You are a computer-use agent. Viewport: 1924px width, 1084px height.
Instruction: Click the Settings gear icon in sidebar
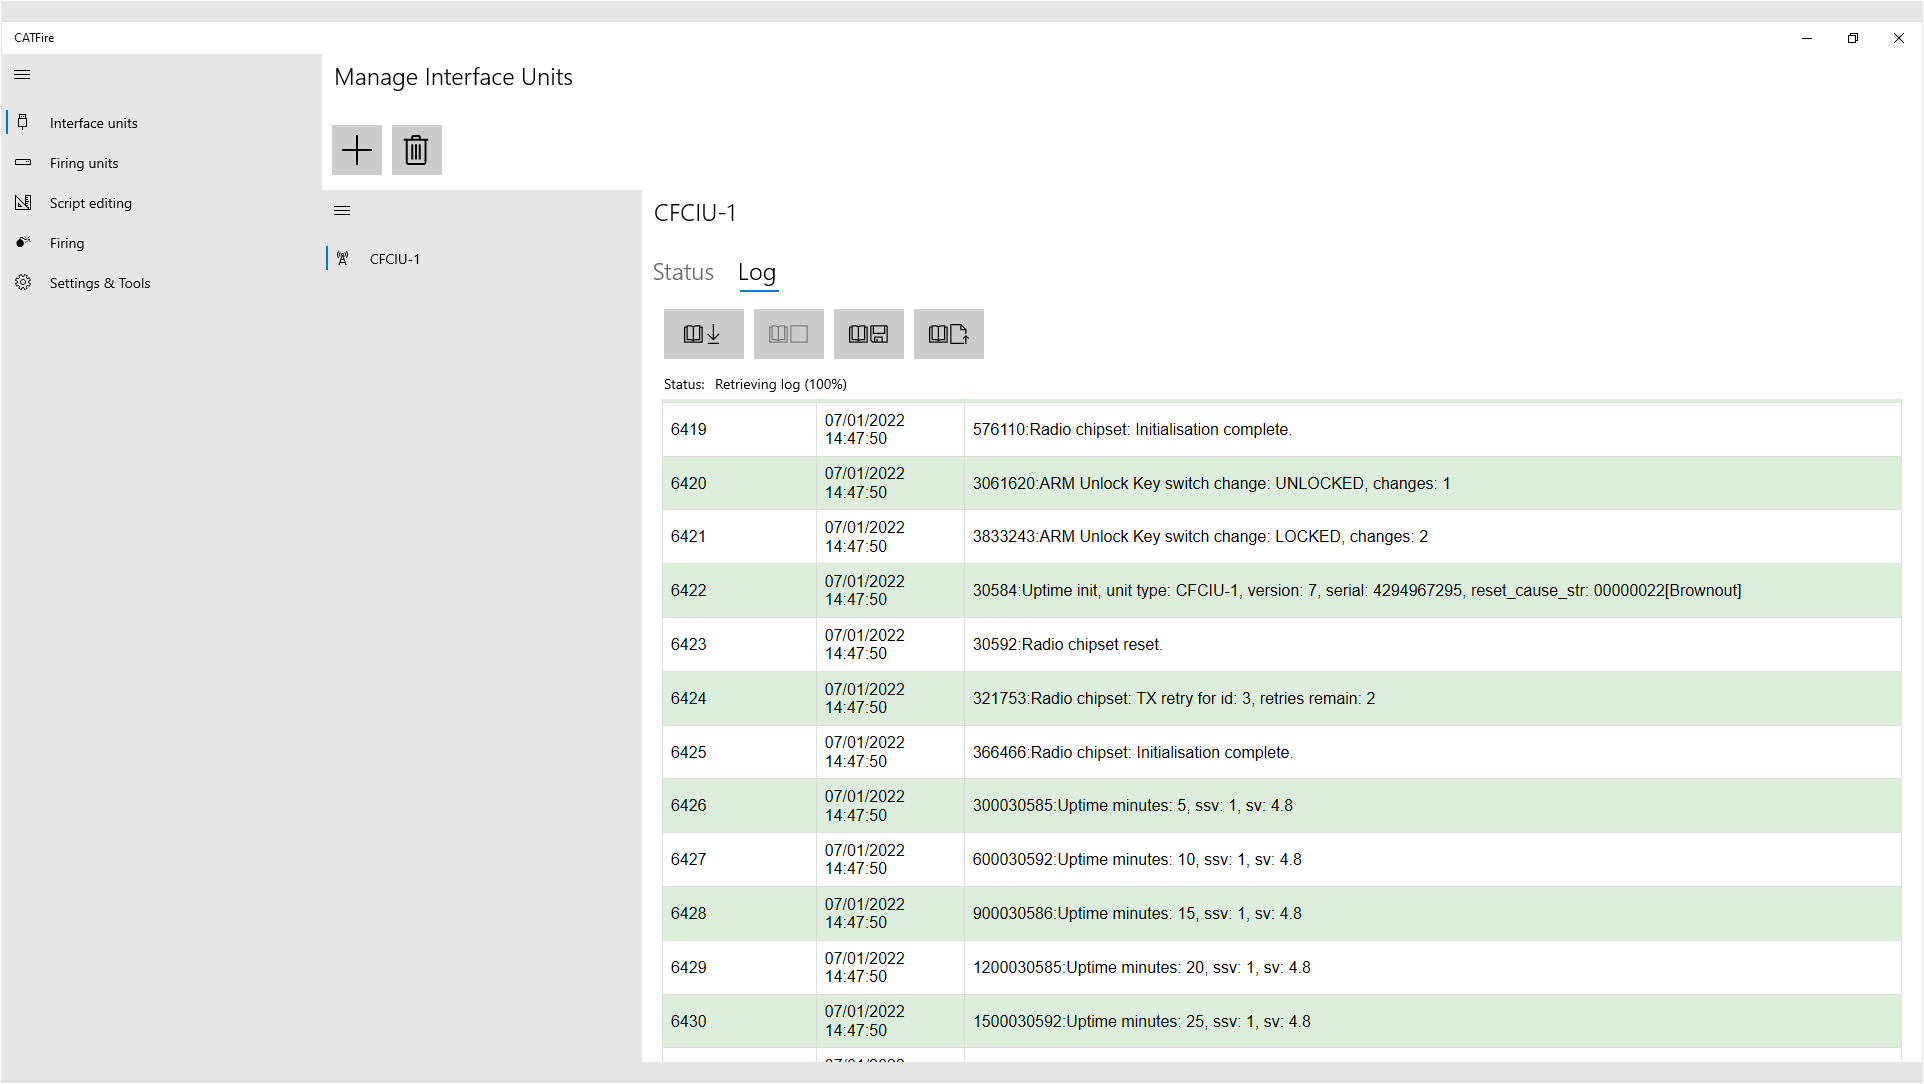[x=23, y=283]
